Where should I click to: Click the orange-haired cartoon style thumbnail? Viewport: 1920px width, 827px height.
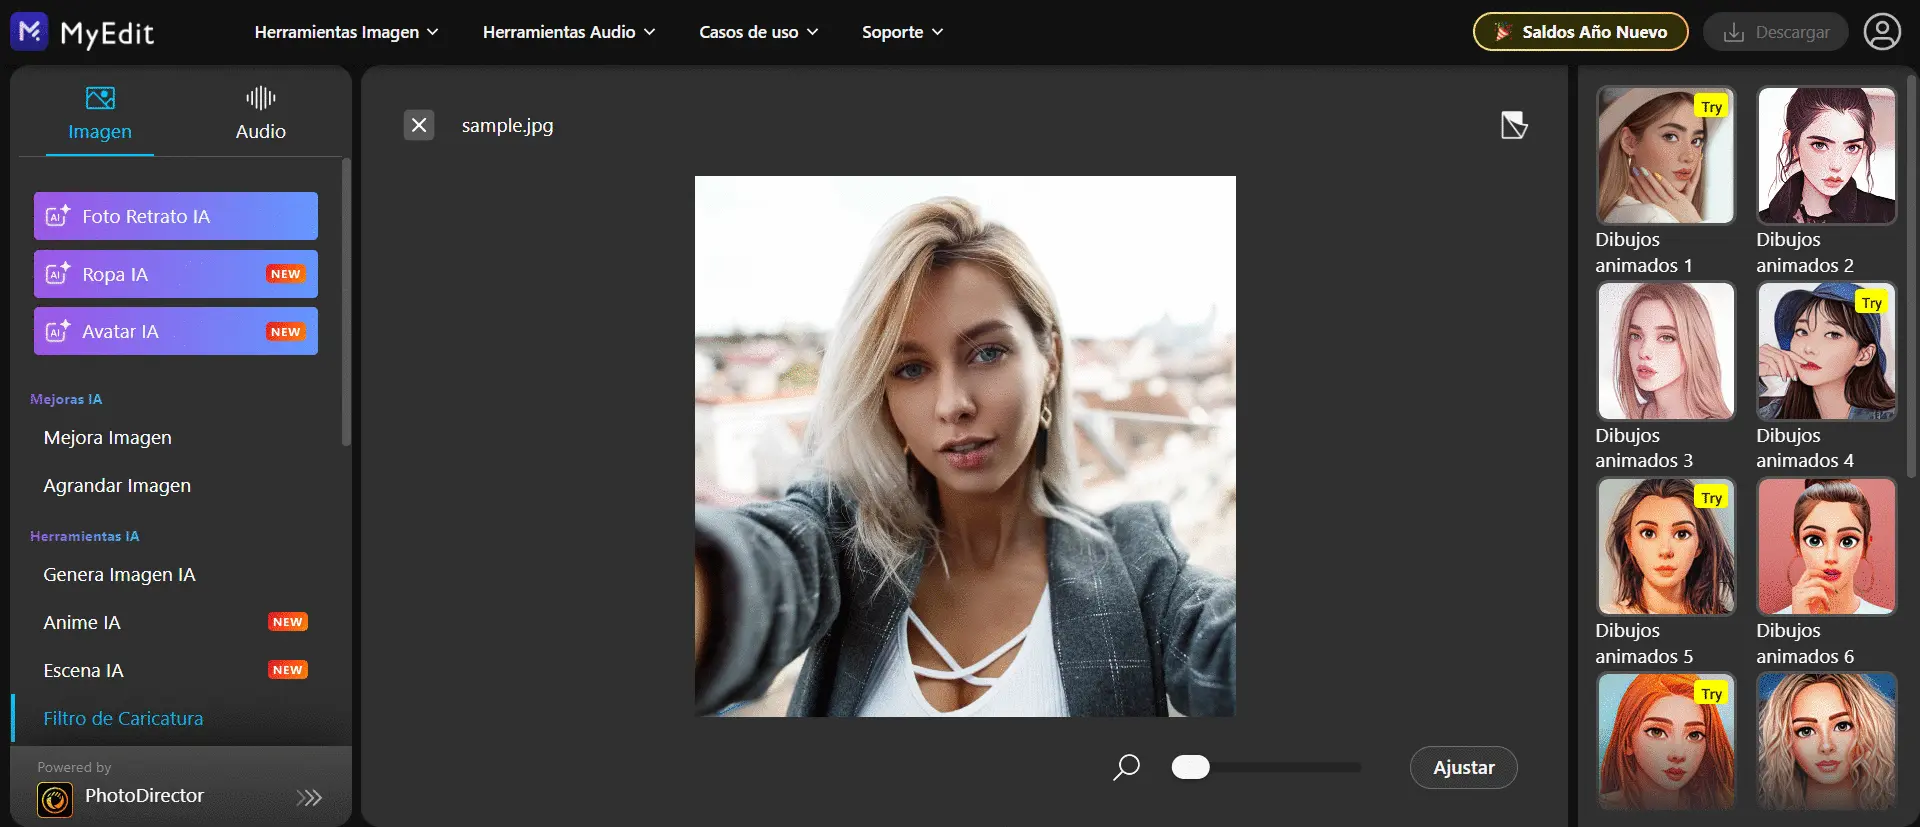1666,741
